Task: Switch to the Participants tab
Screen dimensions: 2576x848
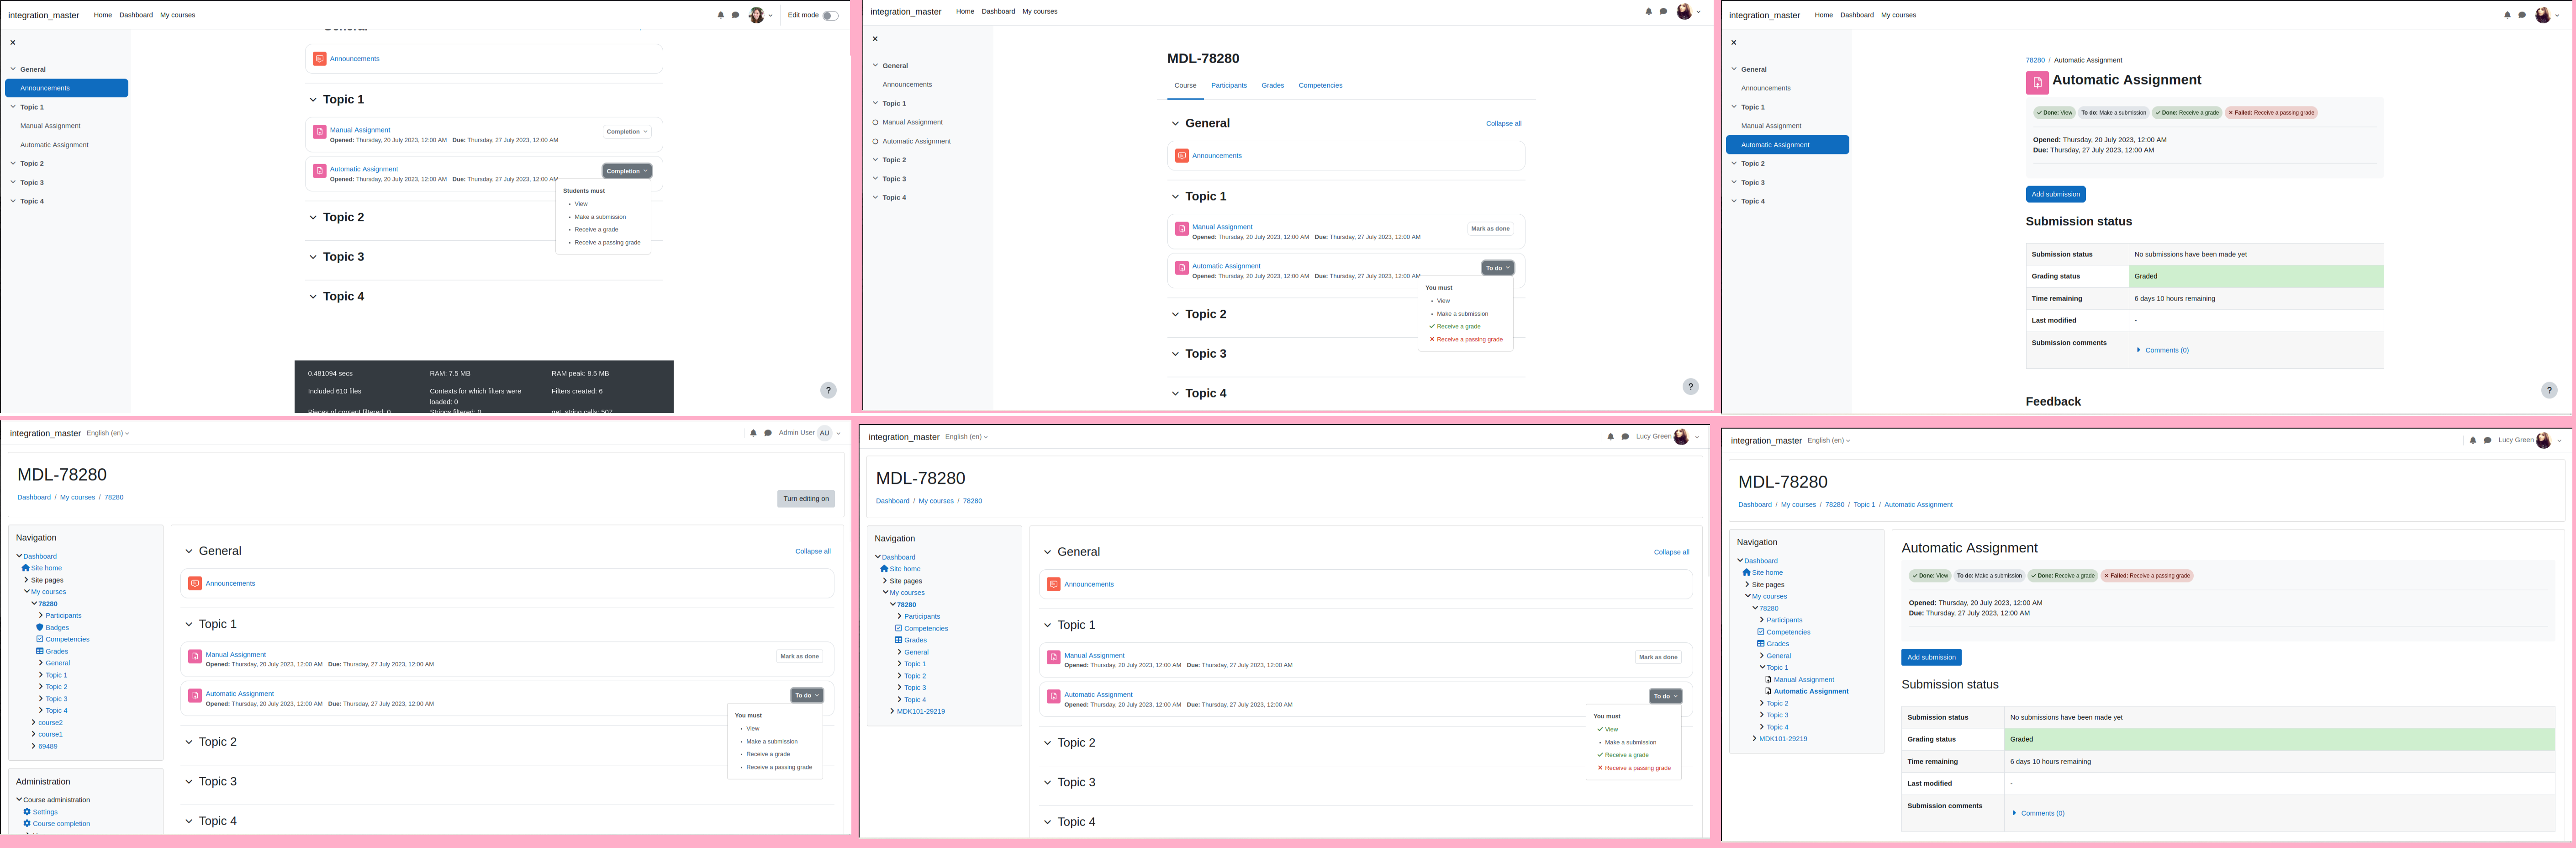Action: click(1229, 85)
